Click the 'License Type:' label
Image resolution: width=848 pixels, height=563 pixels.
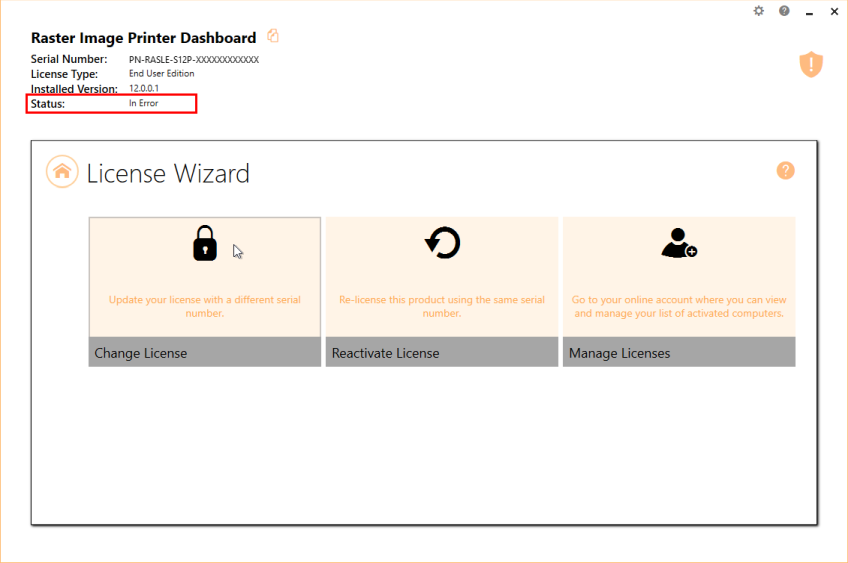click(64, 74)
